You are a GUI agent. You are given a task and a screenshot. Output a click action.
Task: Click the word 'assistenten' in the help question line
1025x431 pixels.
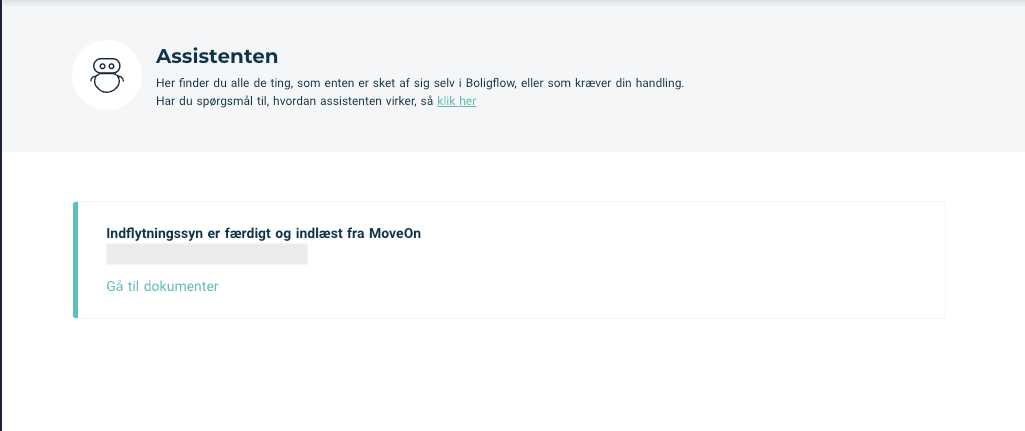[352, 101]
